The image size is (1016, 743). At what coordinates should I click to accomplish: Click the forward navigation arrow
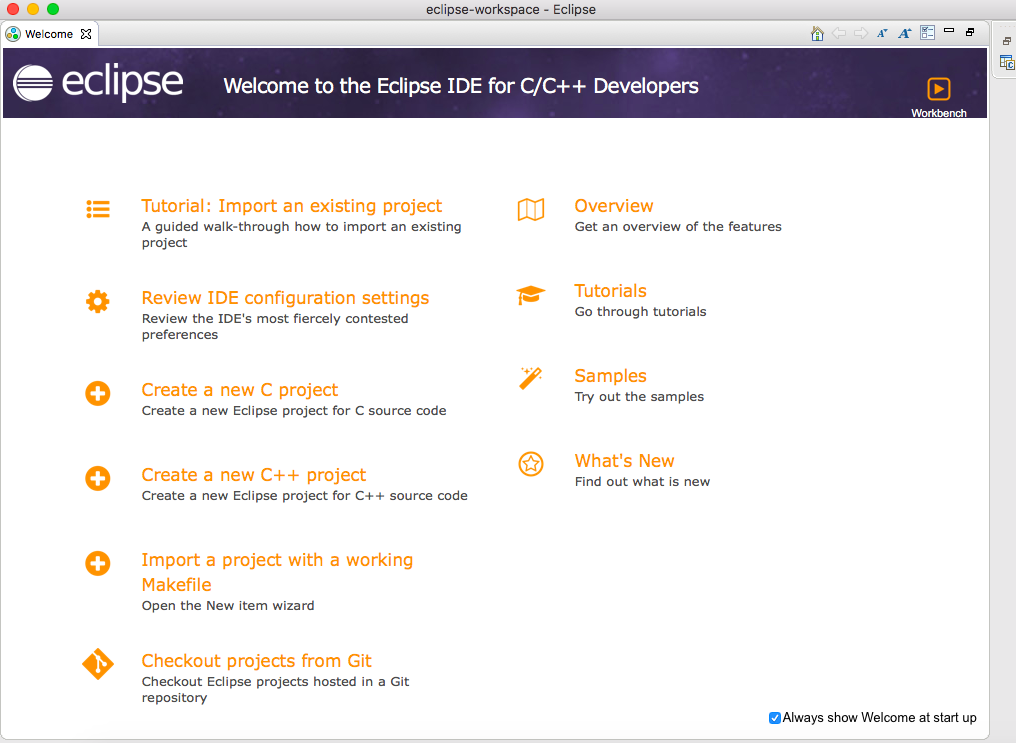coord(861,33)
